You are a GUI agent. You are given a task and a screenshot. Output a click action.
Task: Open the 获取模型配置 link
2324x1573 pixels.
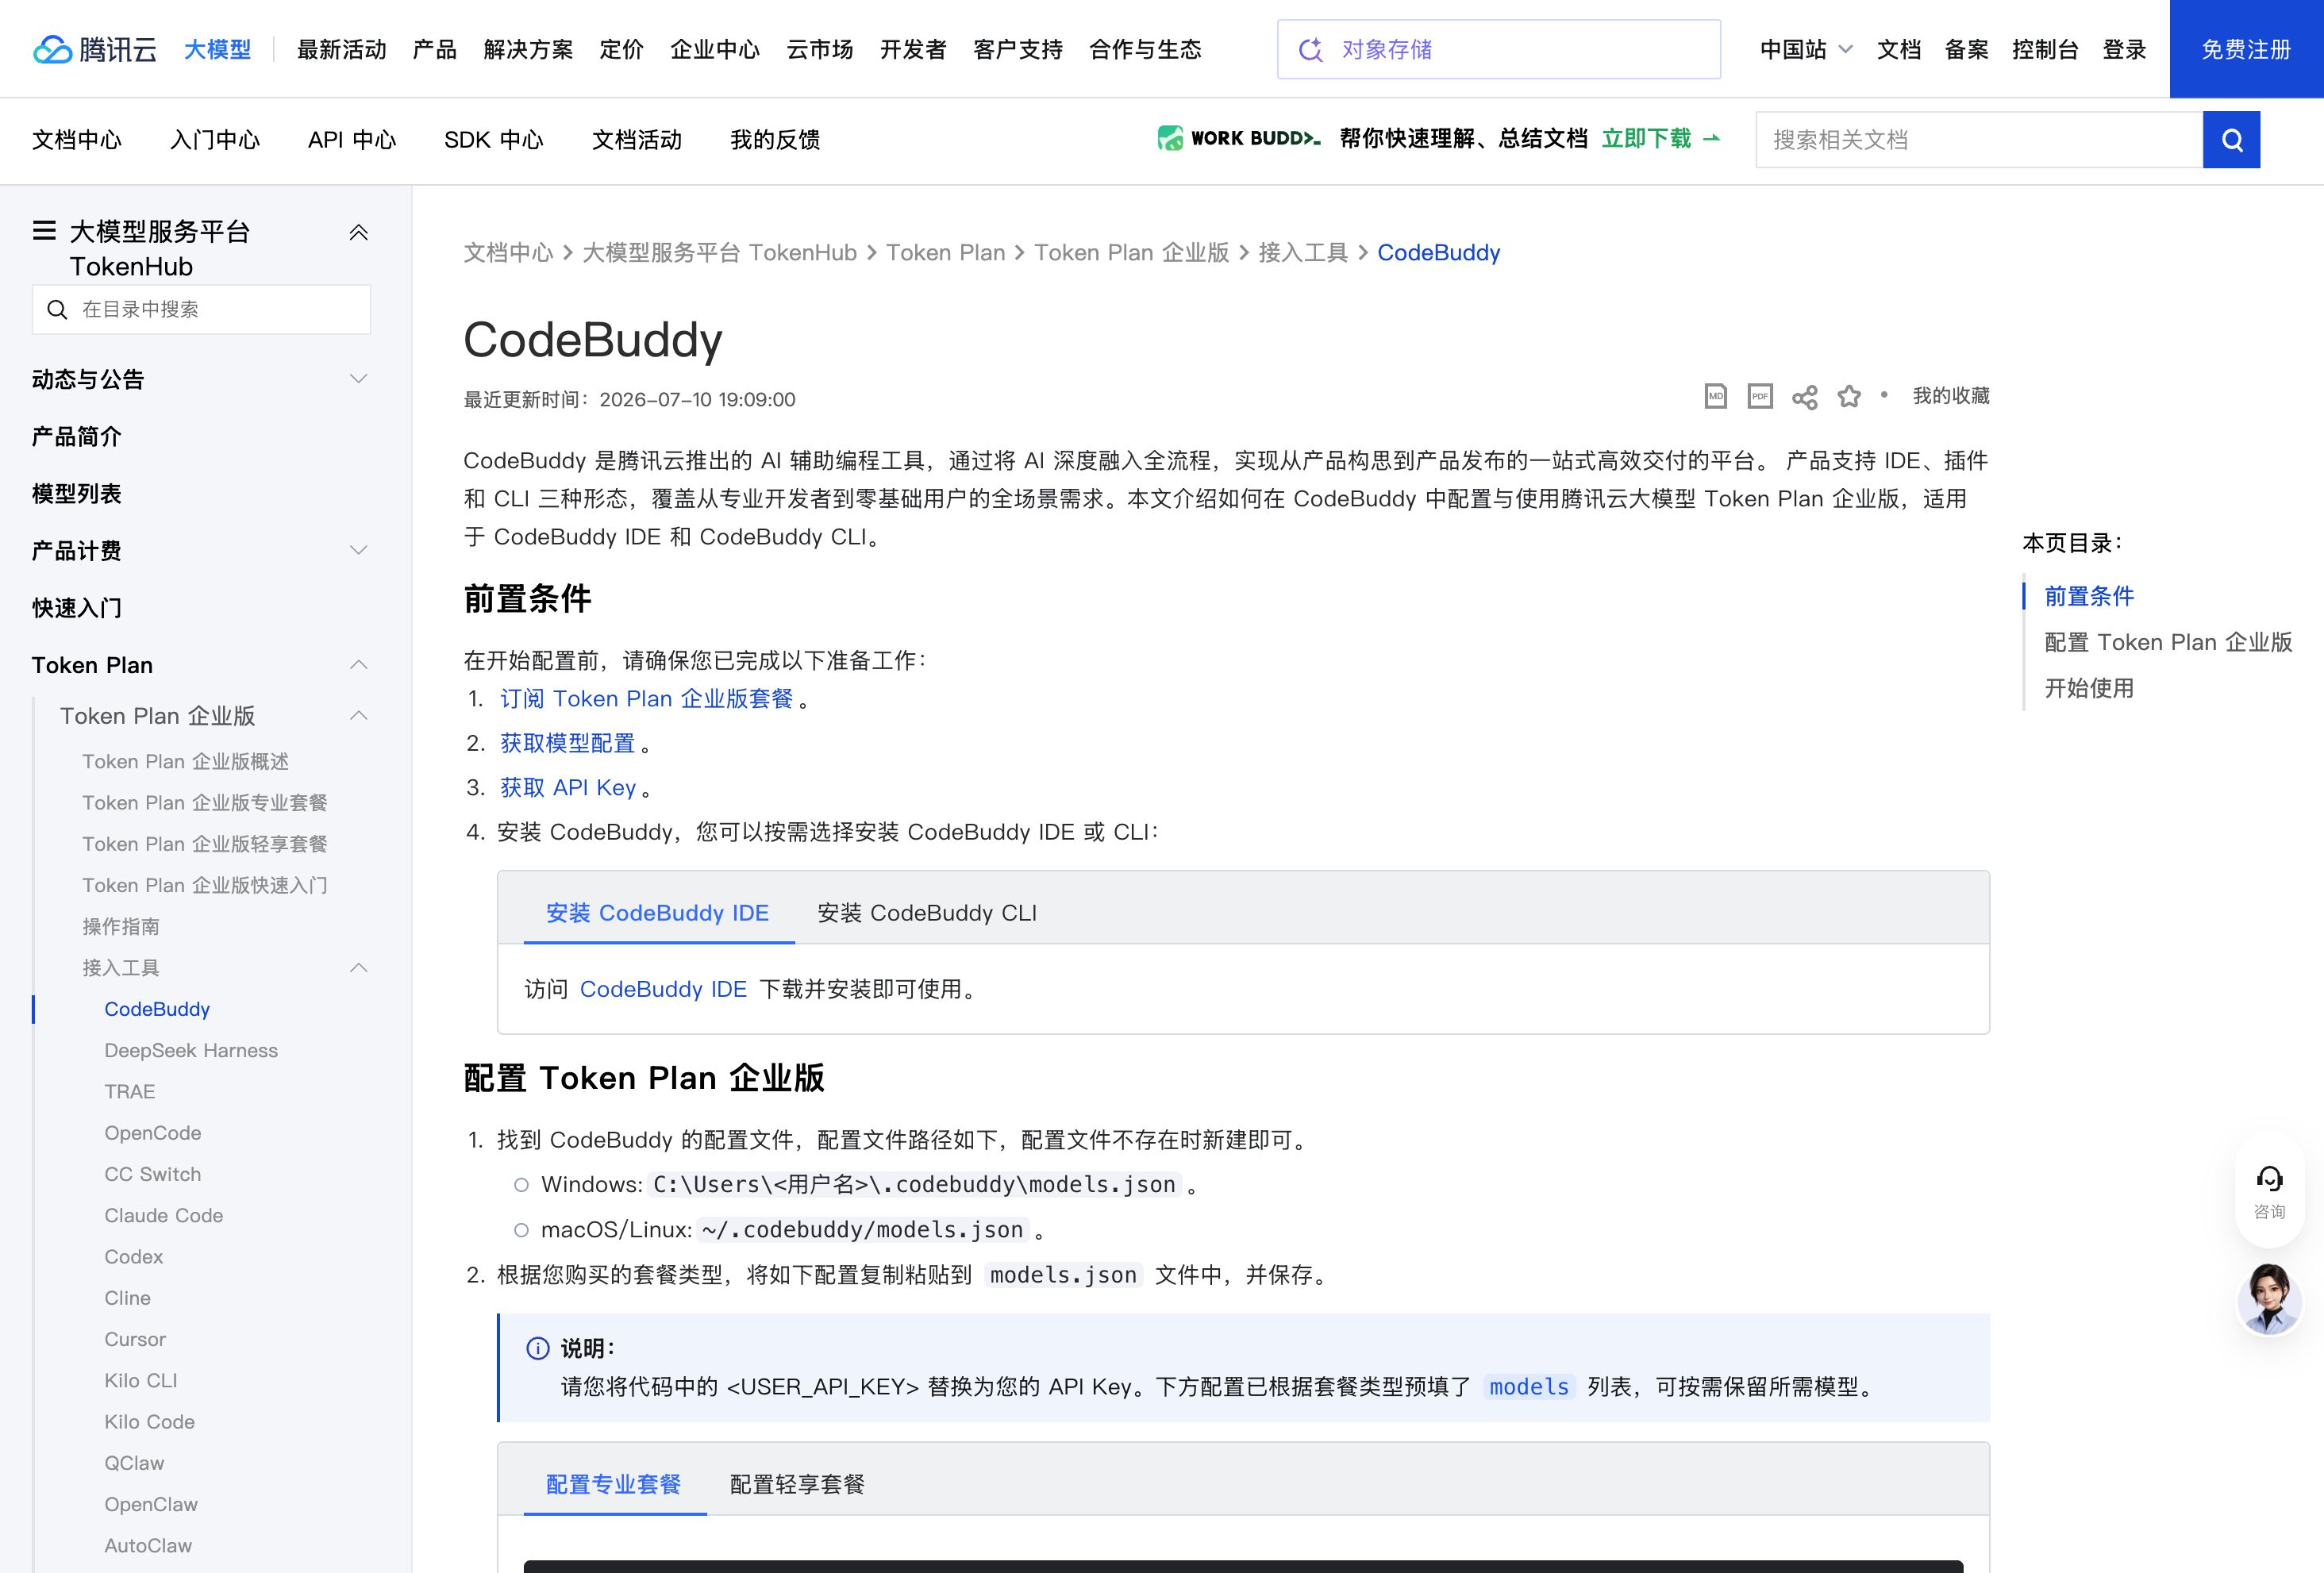click(567, 743)
